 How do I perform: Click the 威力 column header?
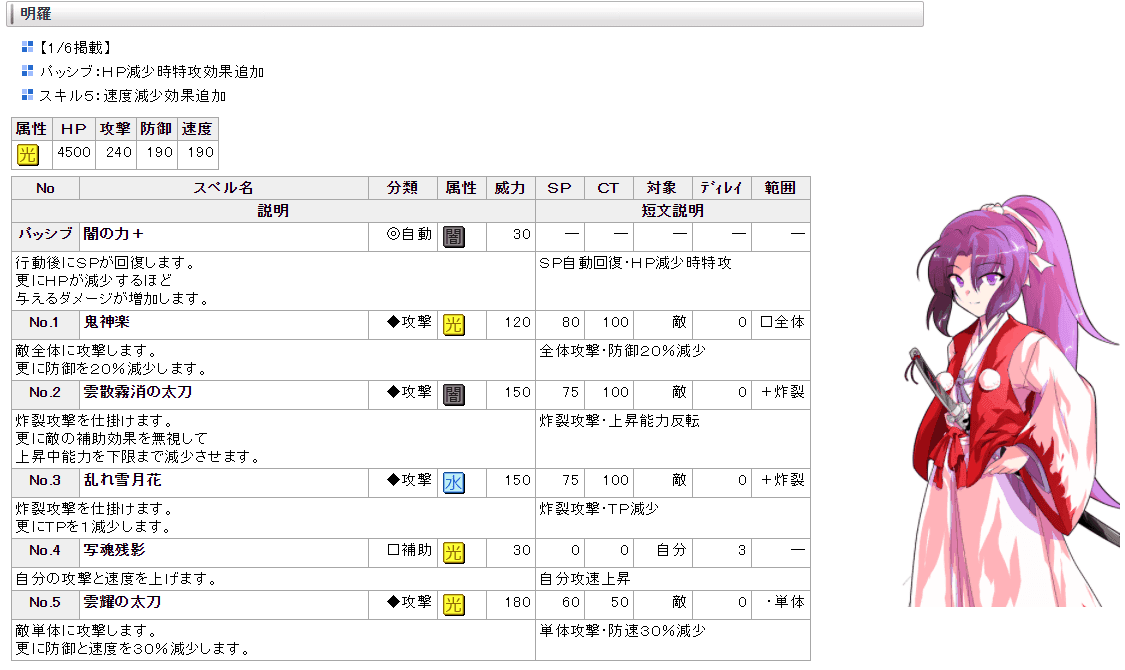pyautogui.click(x=510, y=188)
